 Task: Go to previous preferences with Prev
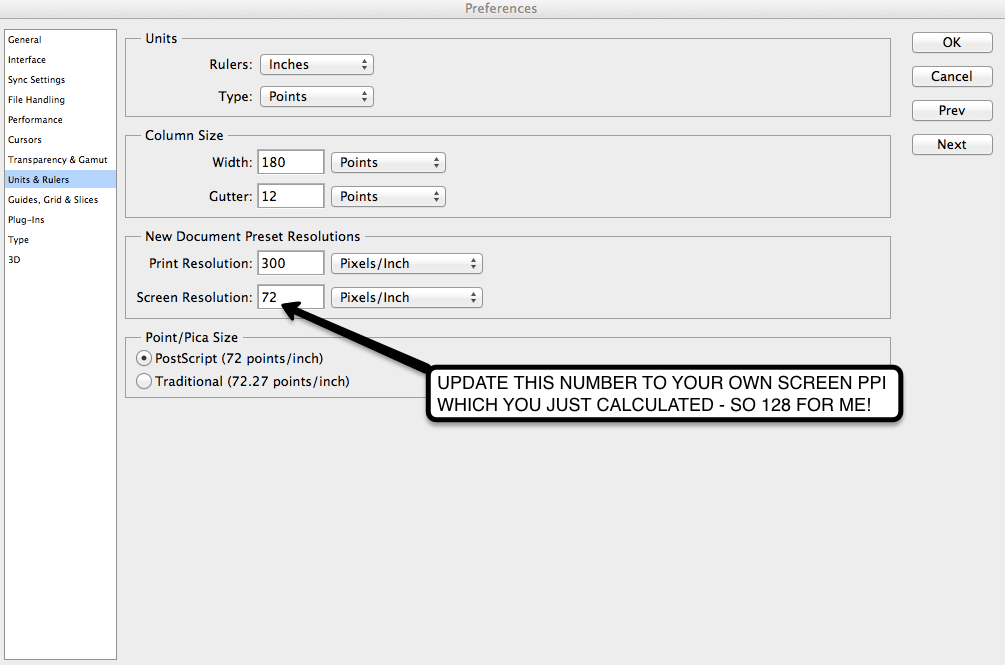pyautogui.click(x=952, y=110)
